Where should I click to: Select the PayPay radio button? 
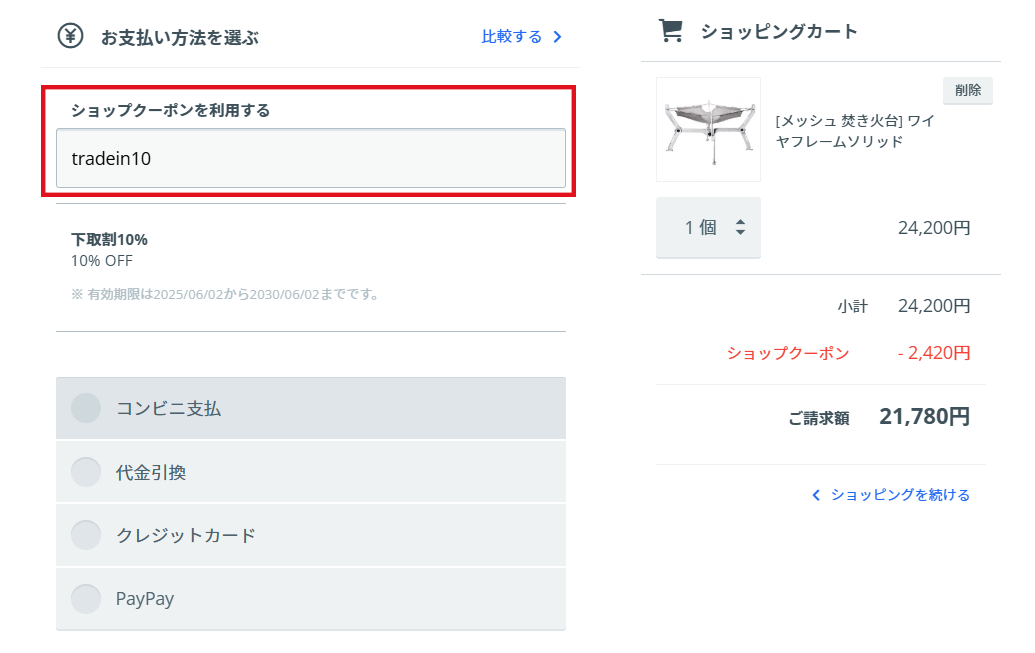86,599
